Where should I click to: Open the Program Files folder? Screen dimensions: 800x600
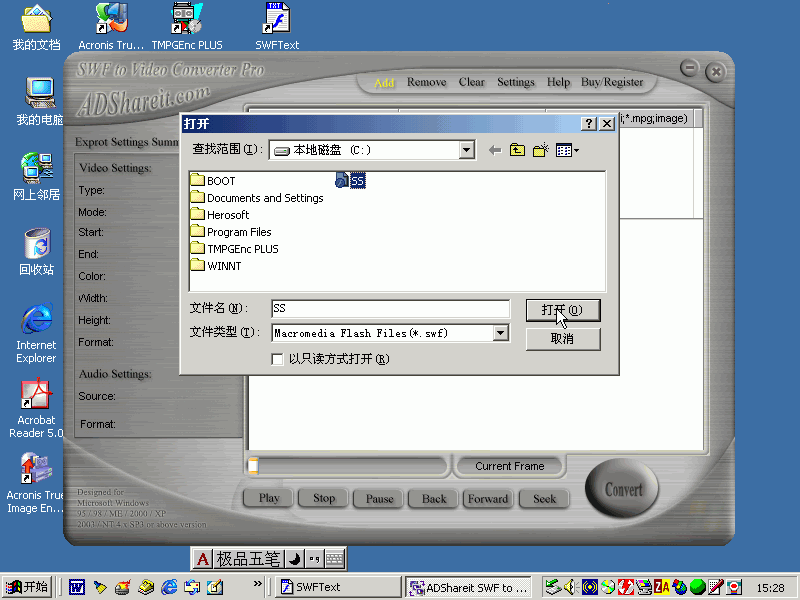[238, 232]
